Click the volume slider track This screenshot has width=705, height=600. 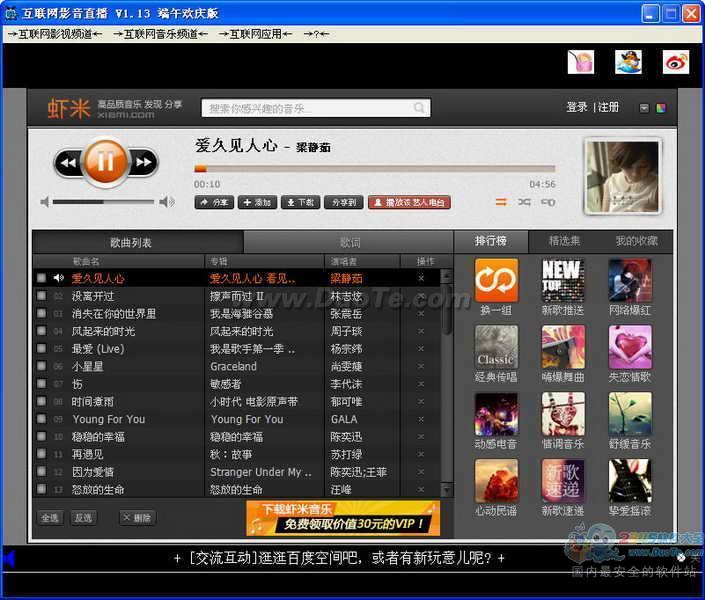click(x=103, y=202)
